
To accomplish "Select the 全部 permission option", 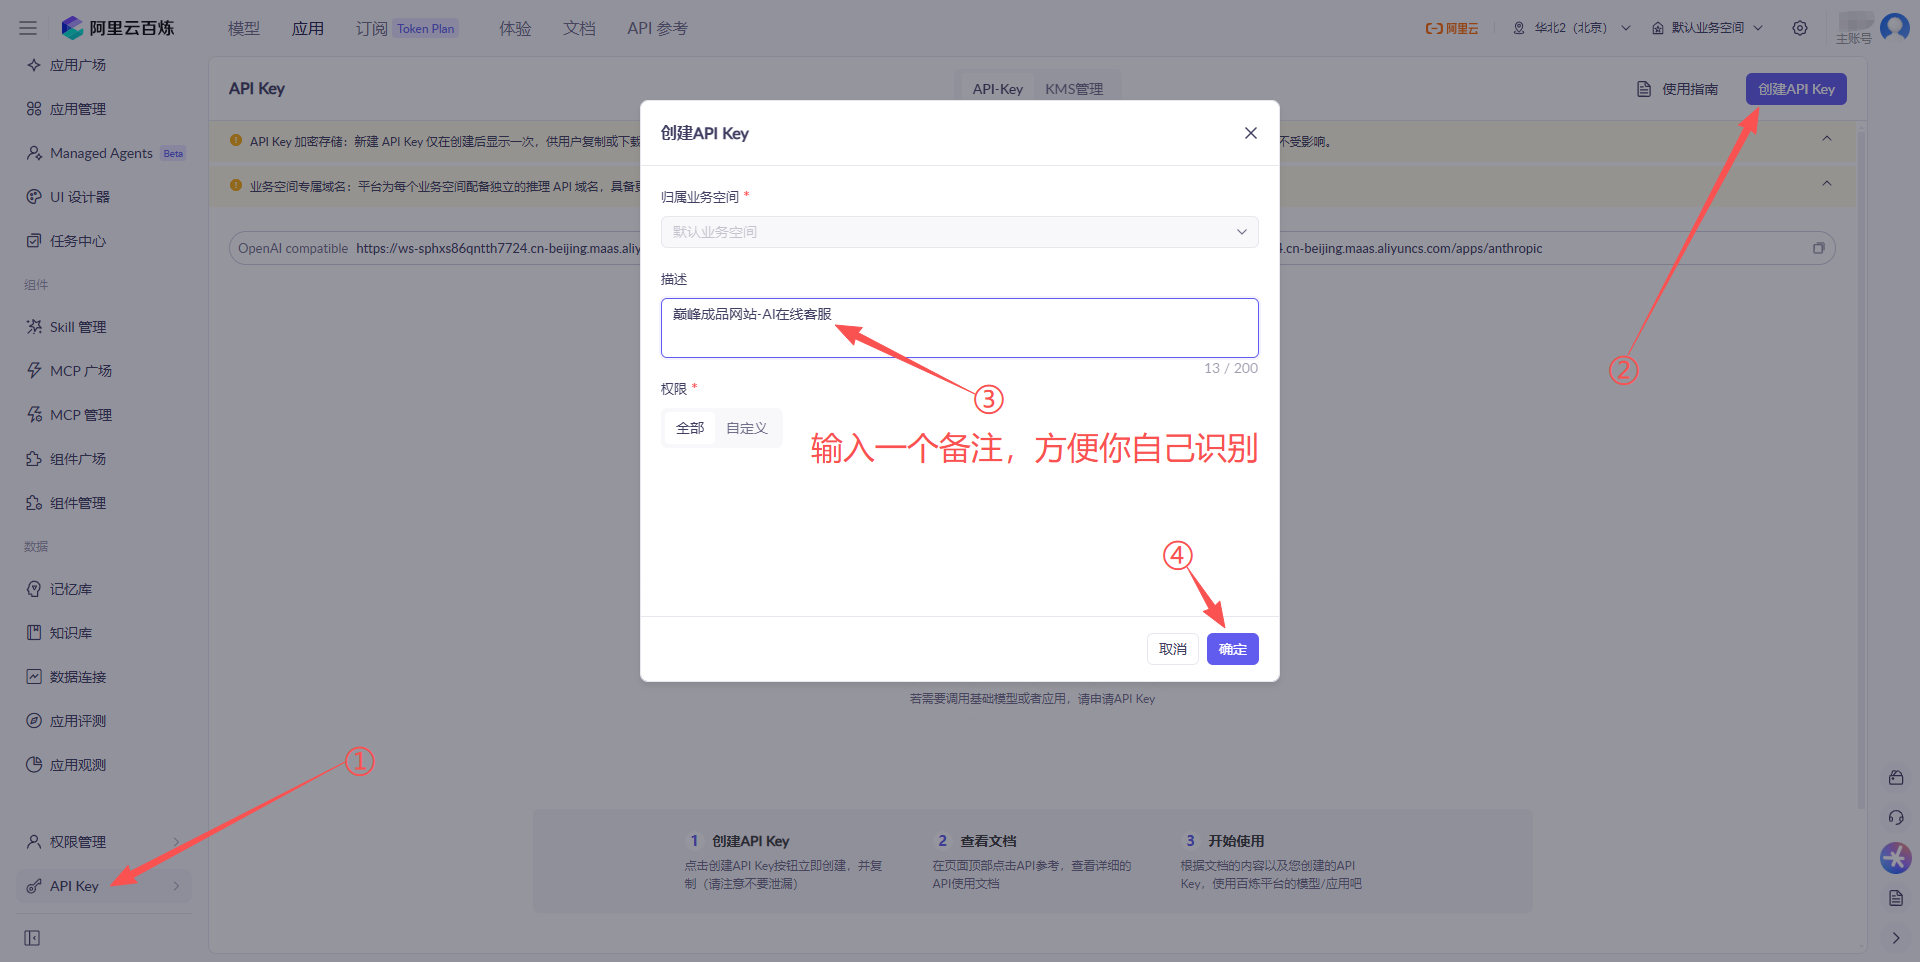I will tap(690, 428).
